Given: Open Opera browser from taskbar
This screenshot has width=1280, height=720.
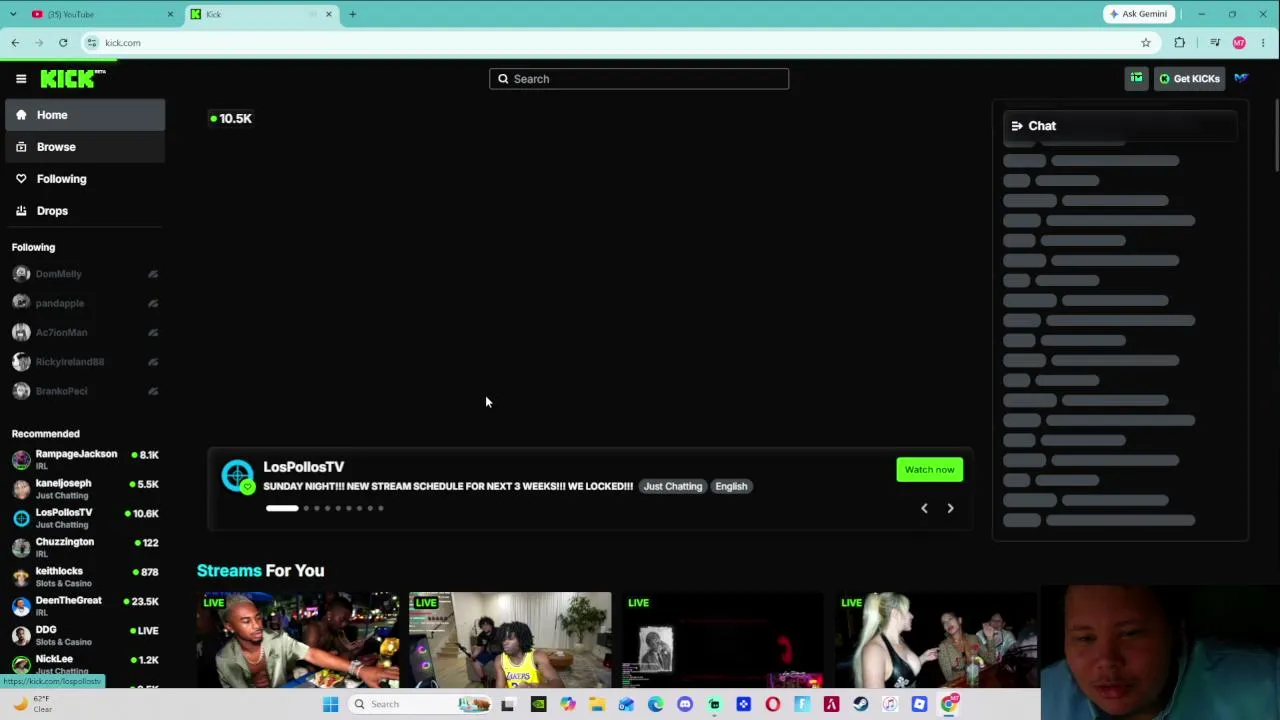Looking at the screenshot, I should point(772,704).
